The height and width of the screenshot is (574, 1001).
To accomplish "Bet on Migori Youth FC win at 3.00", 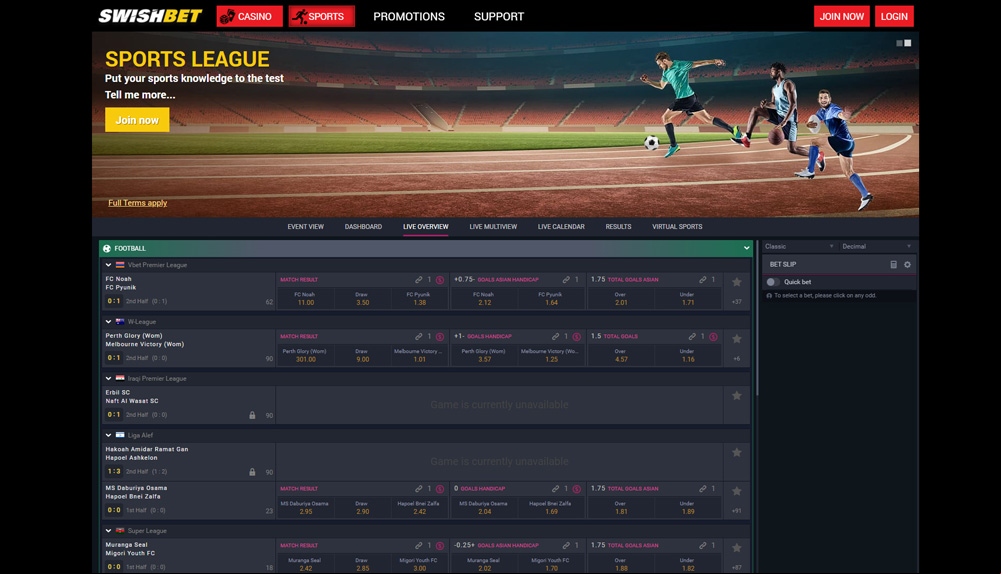I will 419,564.
